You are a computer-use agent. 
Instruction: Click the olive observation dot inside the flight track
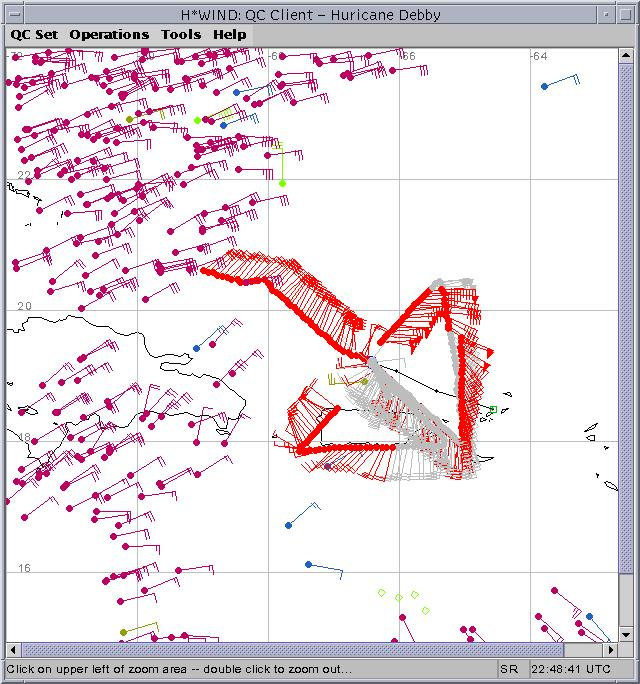(364, 381)
